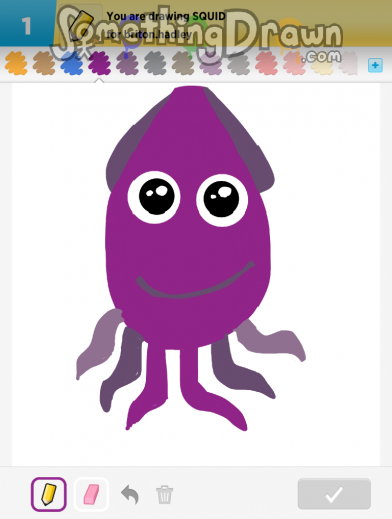
Task: Pick the tan brown color swatch
Action: point(44,63)
